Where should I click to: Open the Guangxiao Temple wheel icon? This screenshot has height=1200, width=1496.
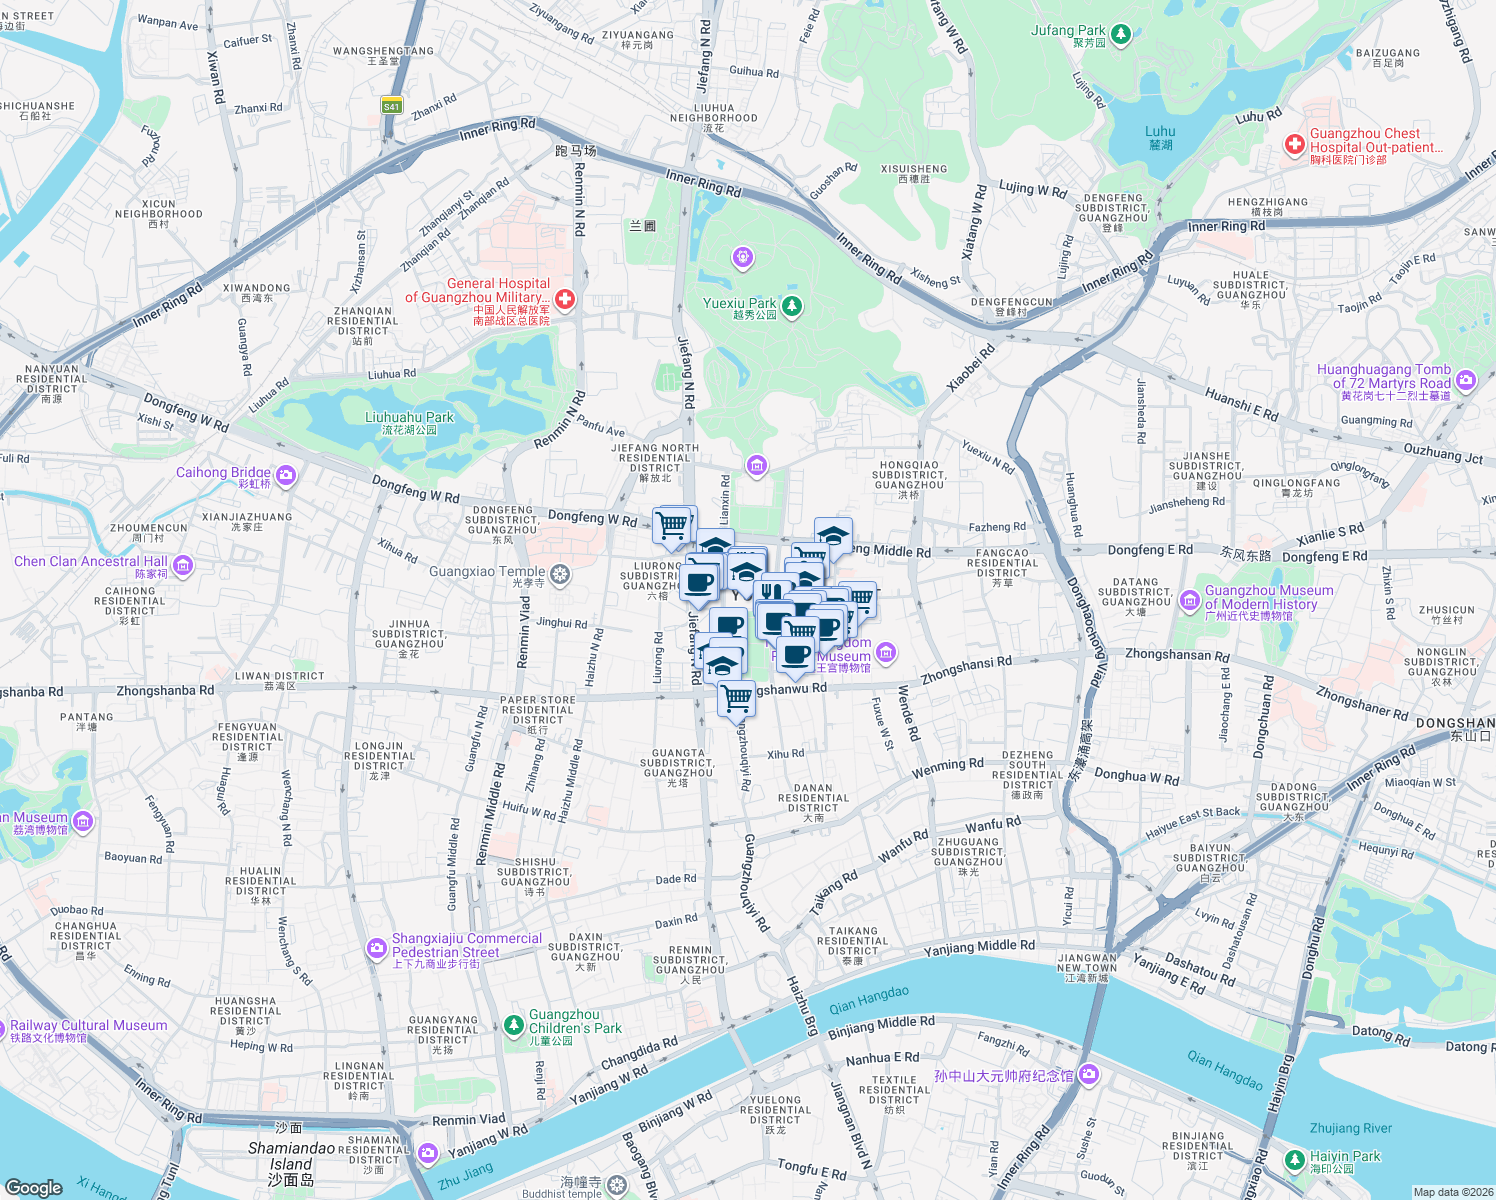pyautogui.click(x=560, y=574)
